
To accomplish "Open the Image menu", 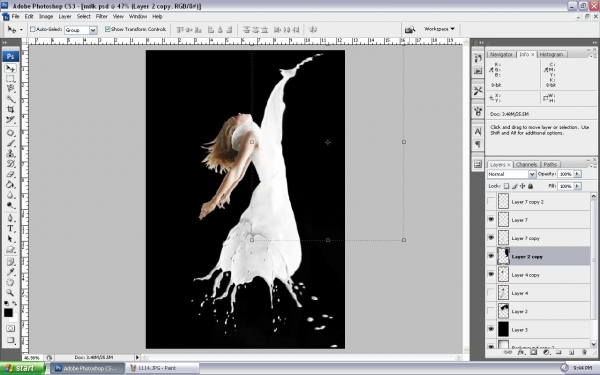I will pyautogui.click(x=46, y=16).
